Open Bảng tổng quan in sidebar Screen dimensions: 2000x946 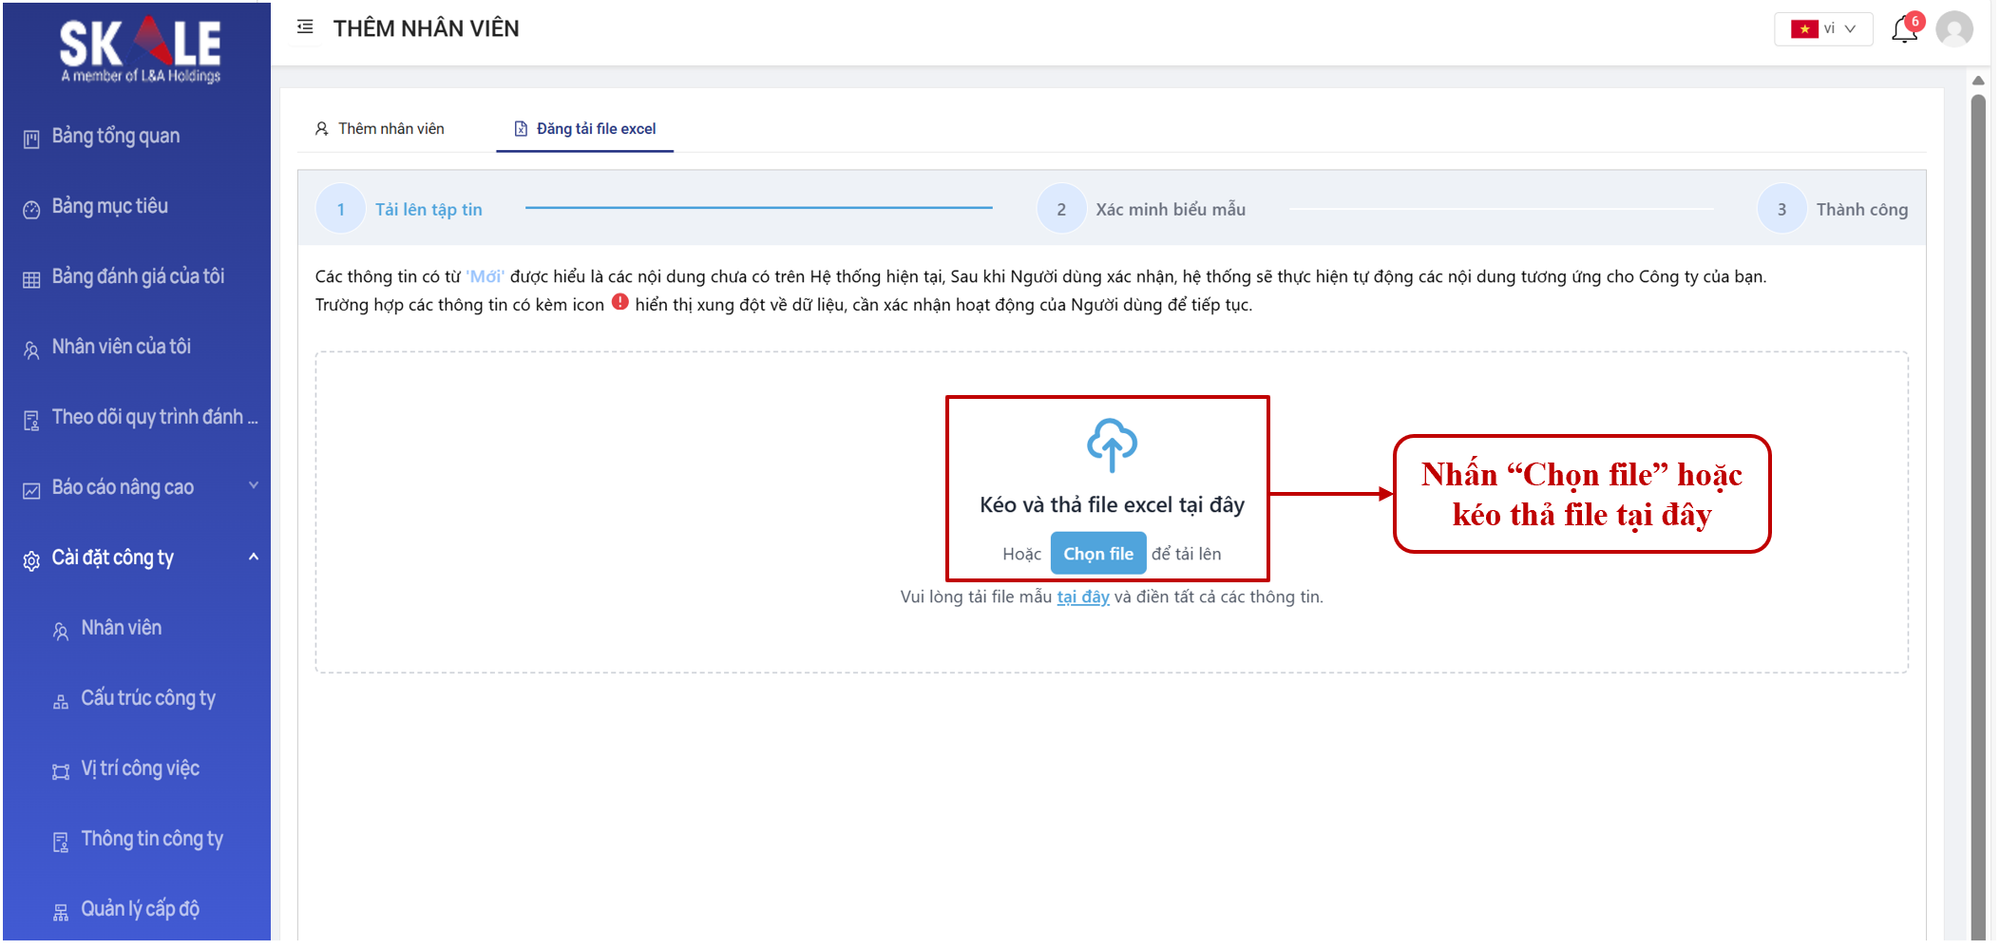click(x=115, y=136)
